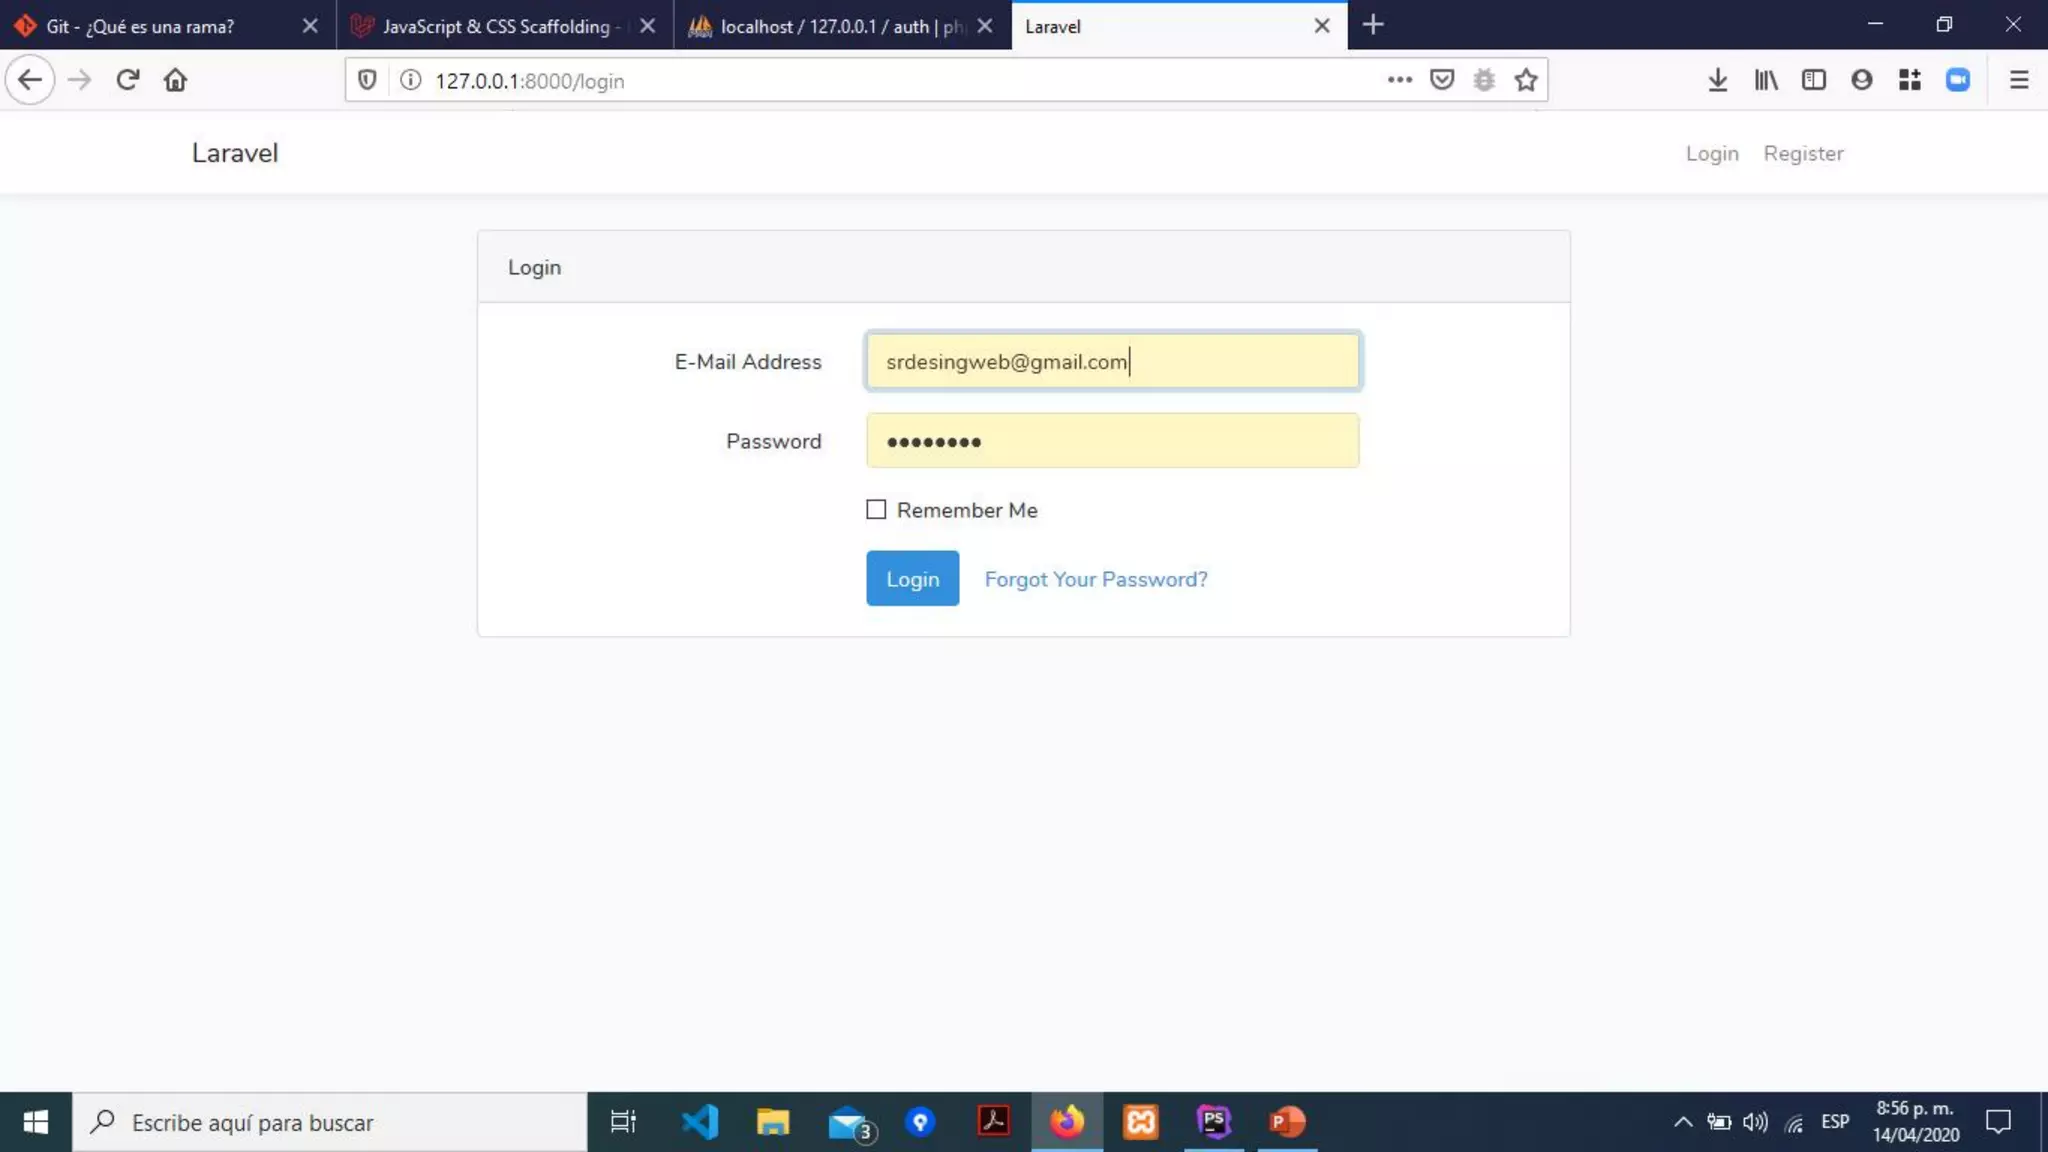Open Firefox account icon in toolbar
The image size is (2048, 1152).
click(1861, 80)
